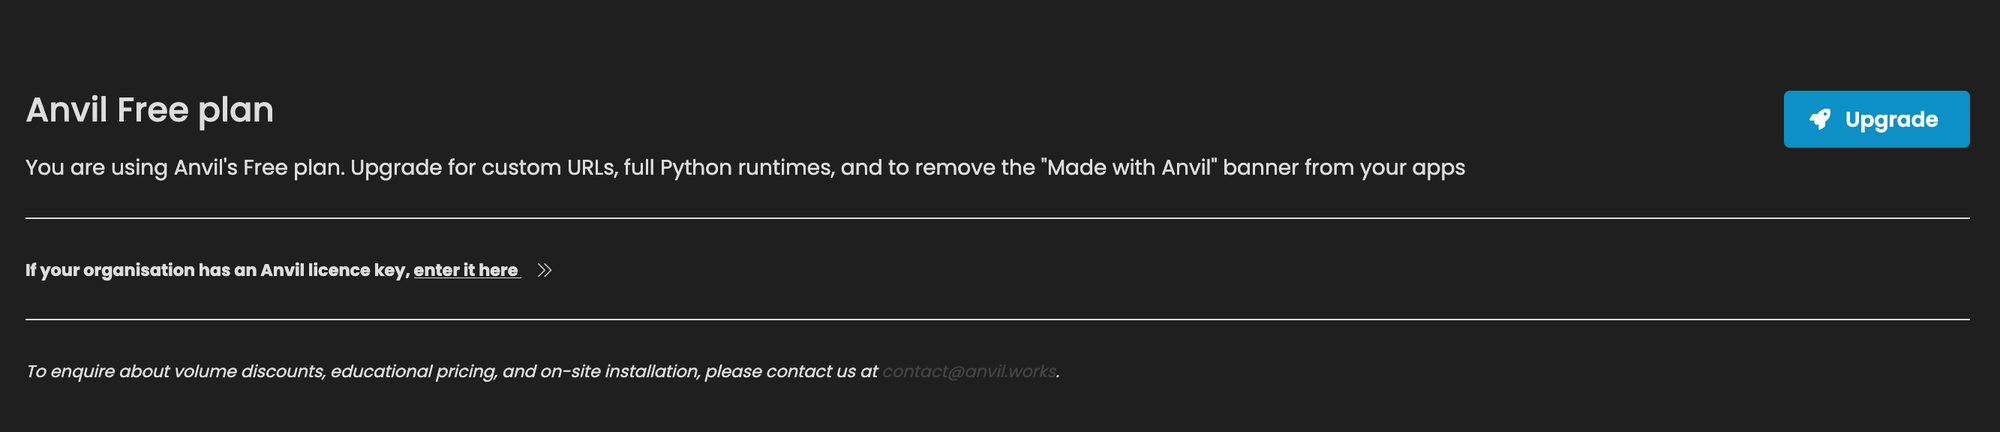Image resolution: width=2000 pixels, height=432 pixels.
Task: Click the divider line above the licence key row
Action: coord(997,217)
